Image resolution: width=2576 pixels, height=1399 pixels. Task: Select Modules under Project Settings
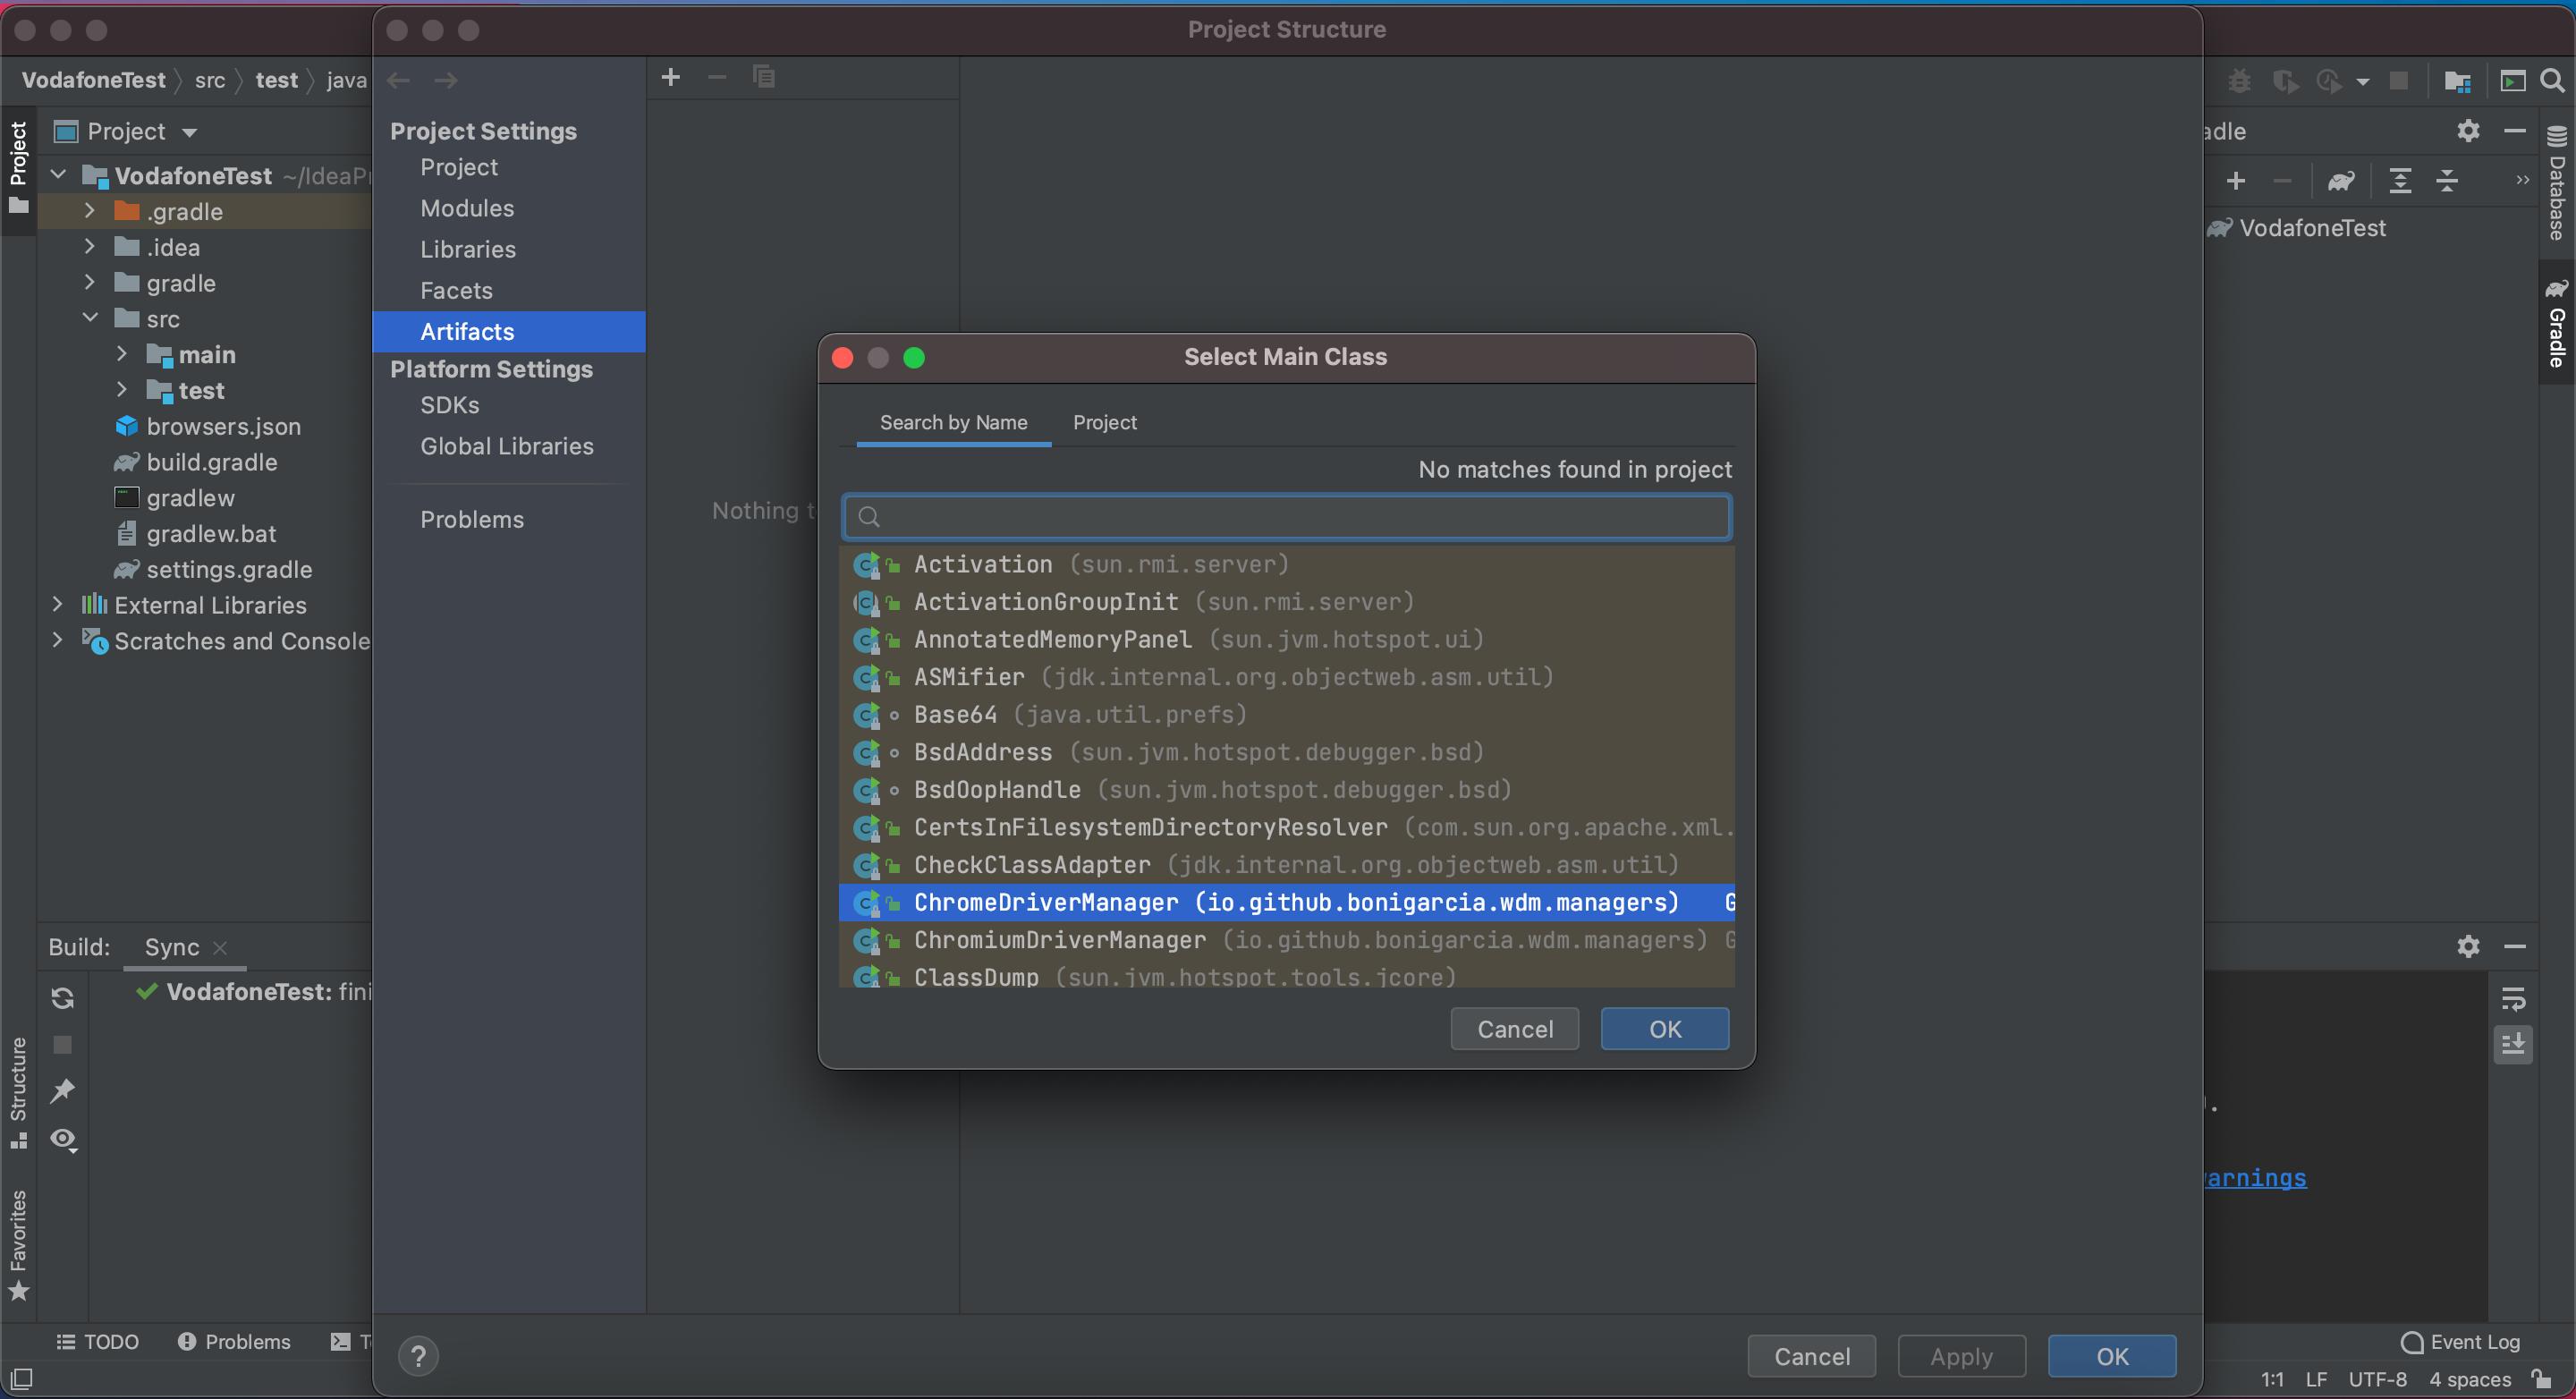coord(467,208)
